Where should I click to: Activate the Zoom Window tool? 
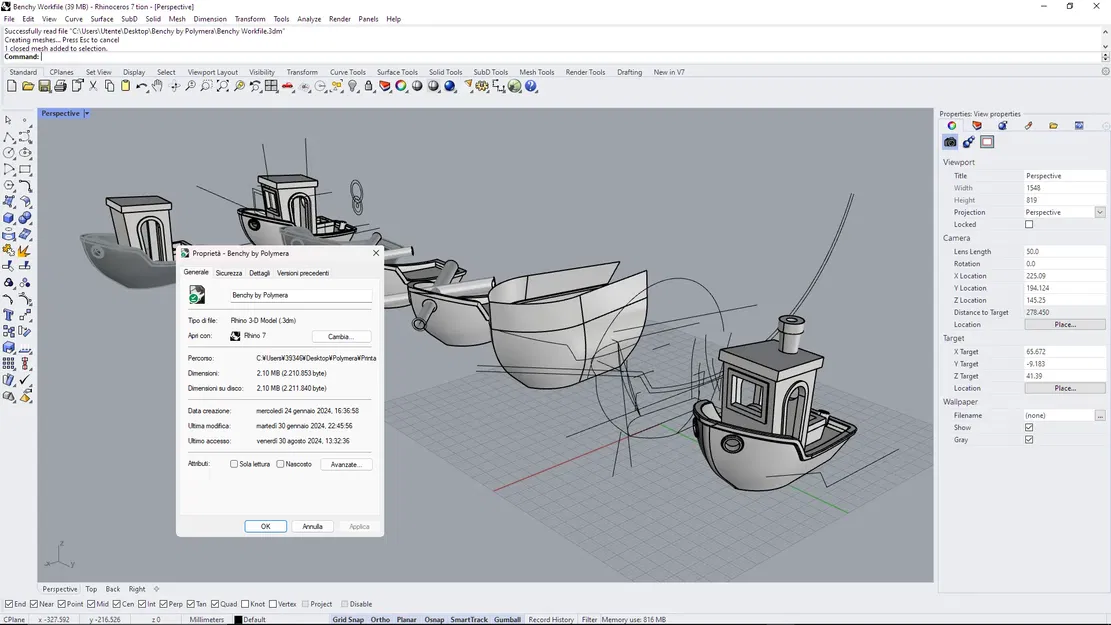click(x=205, y=86)
